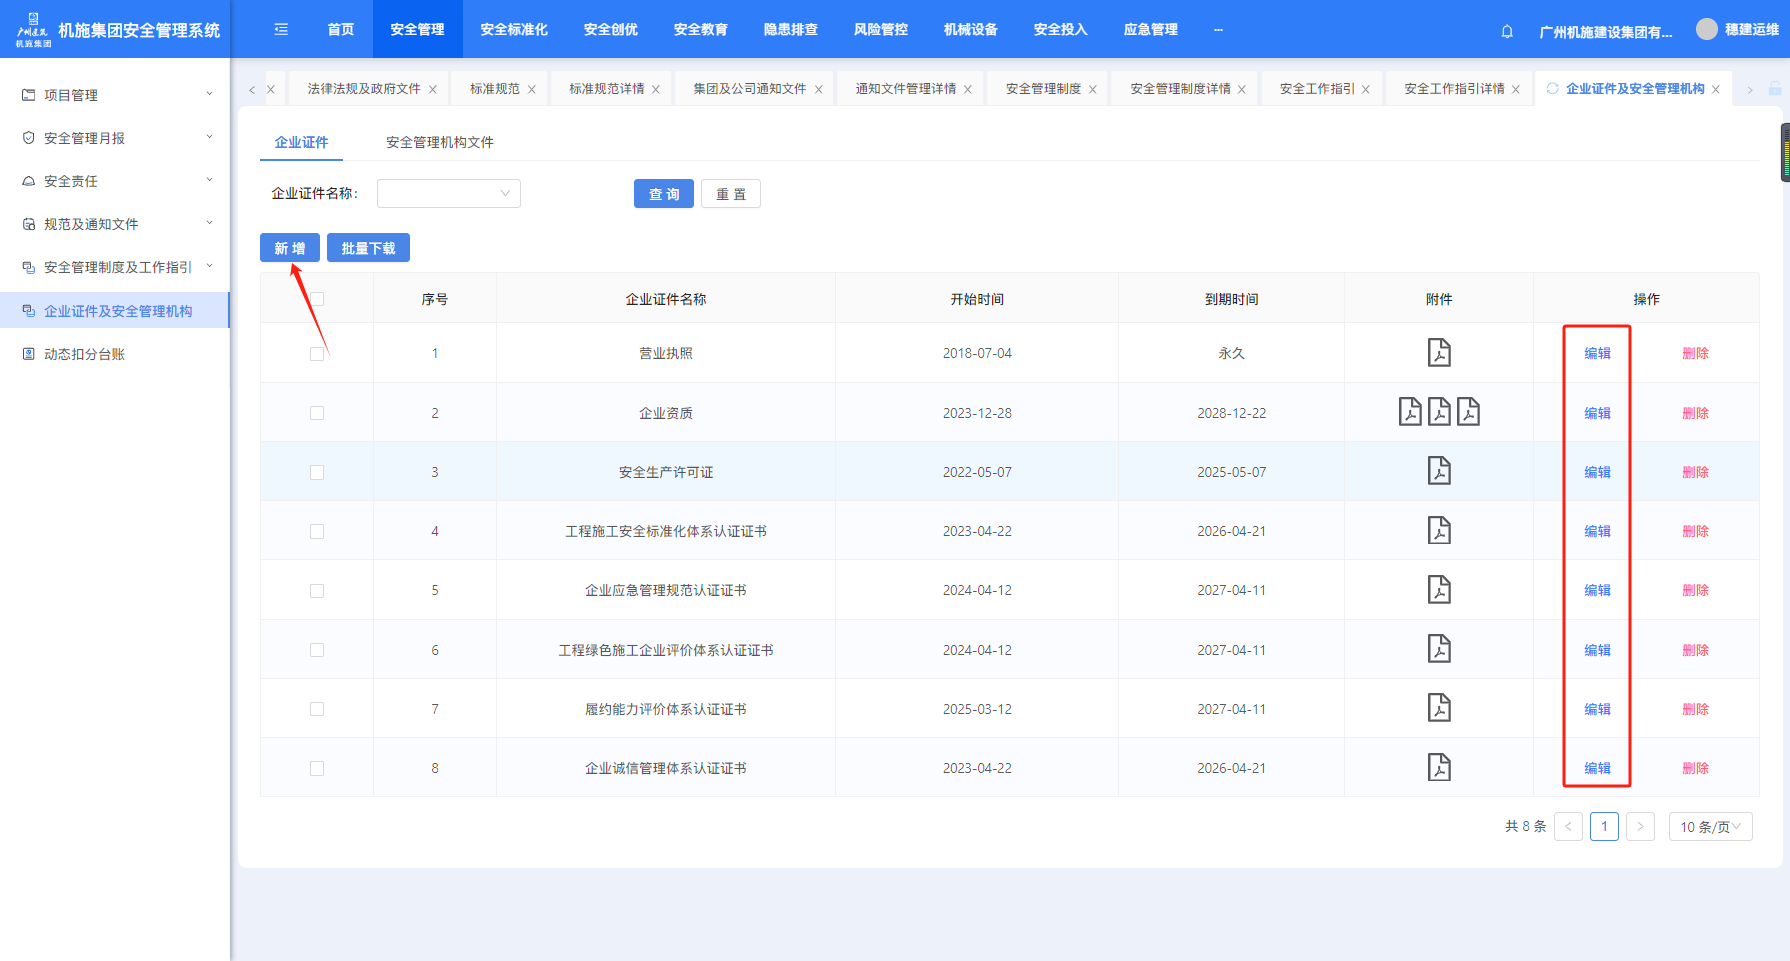
Task: Open the 企业证件名称 dropdown
Action: [x=448, y=194]
